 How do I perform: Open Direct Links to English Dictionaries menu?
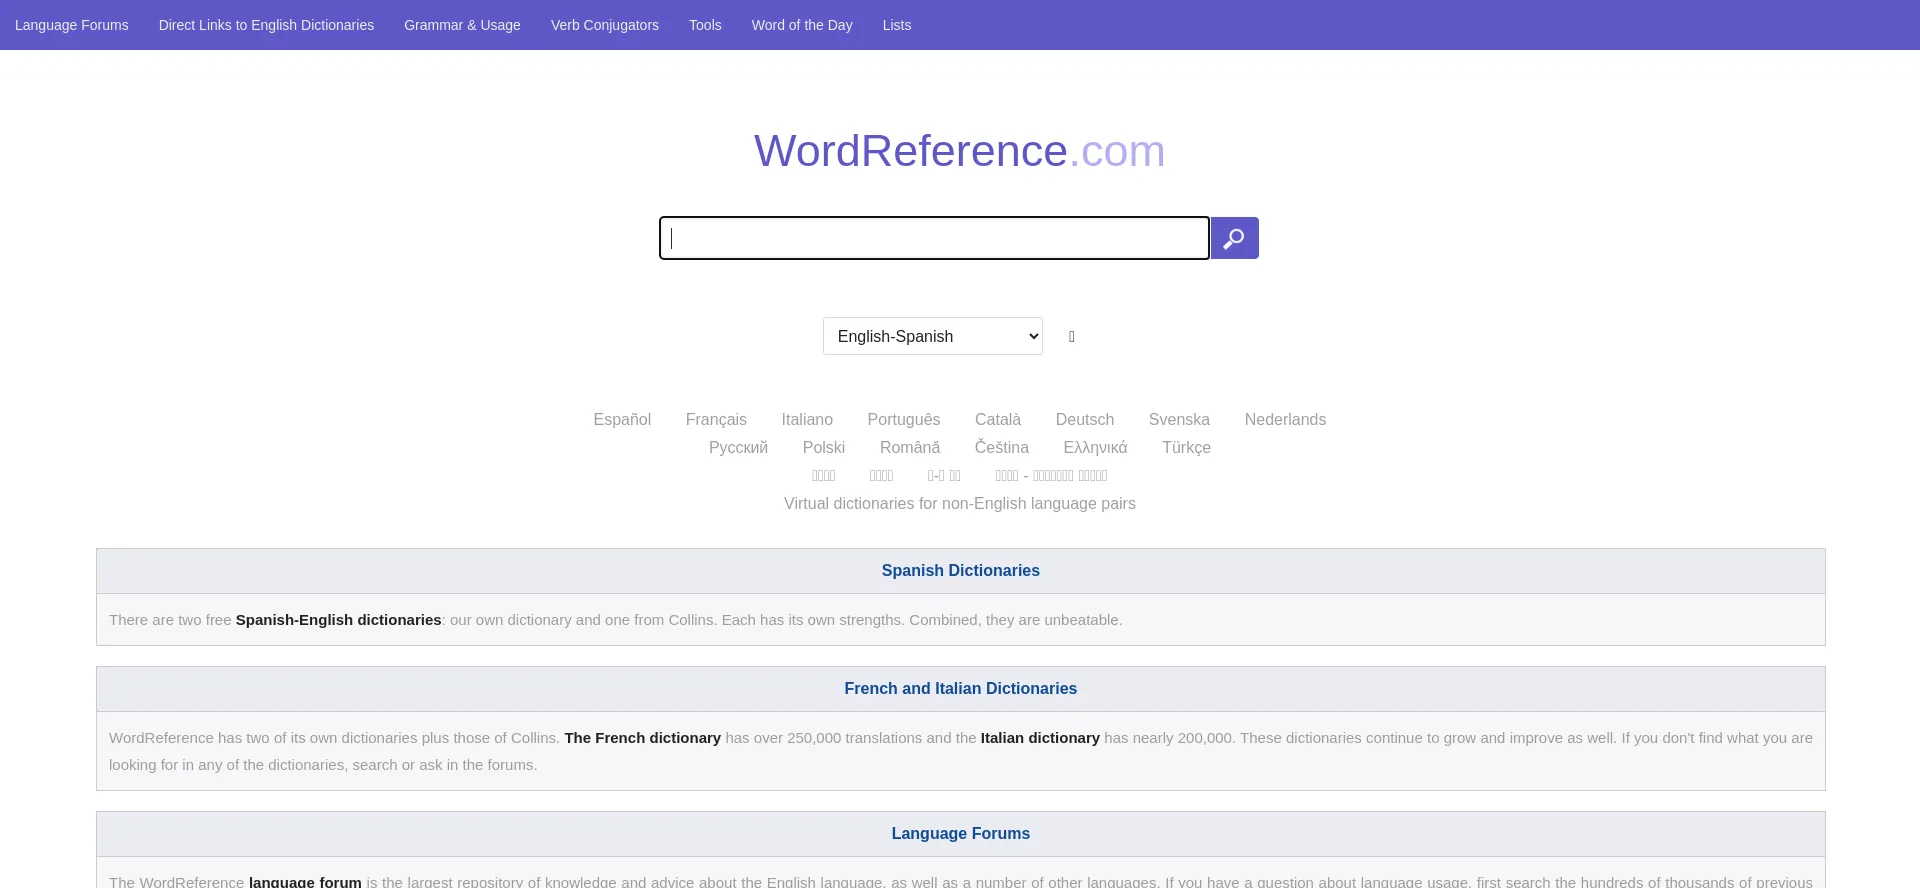(x=266, y=25)
